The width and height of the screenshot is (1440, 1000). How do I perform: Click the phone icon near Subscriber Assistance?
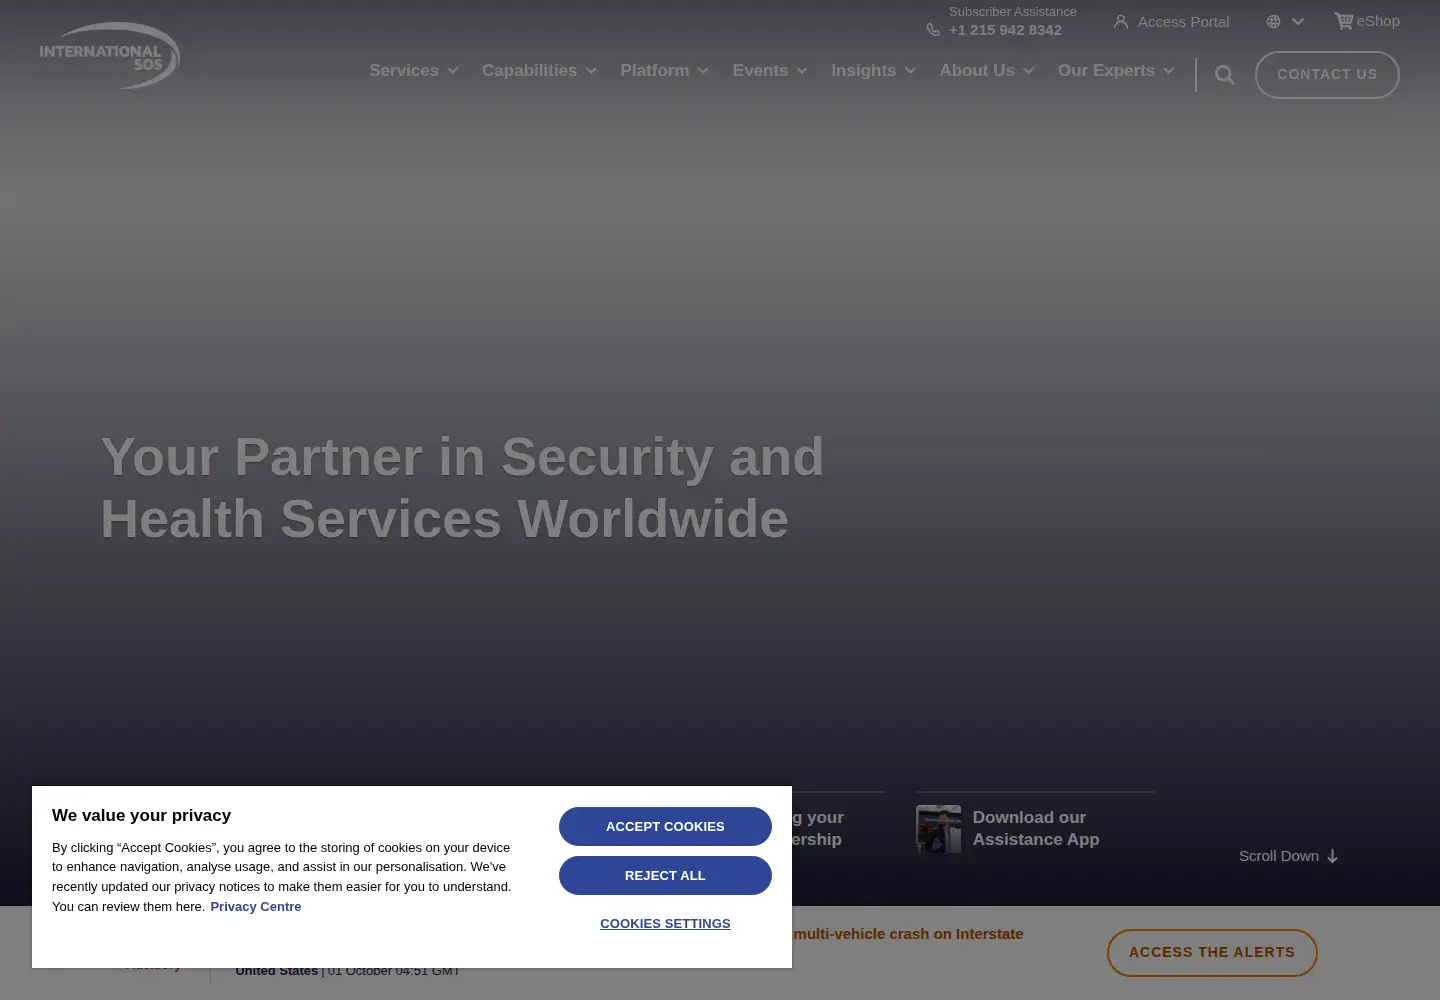click(x=933, y=30)
